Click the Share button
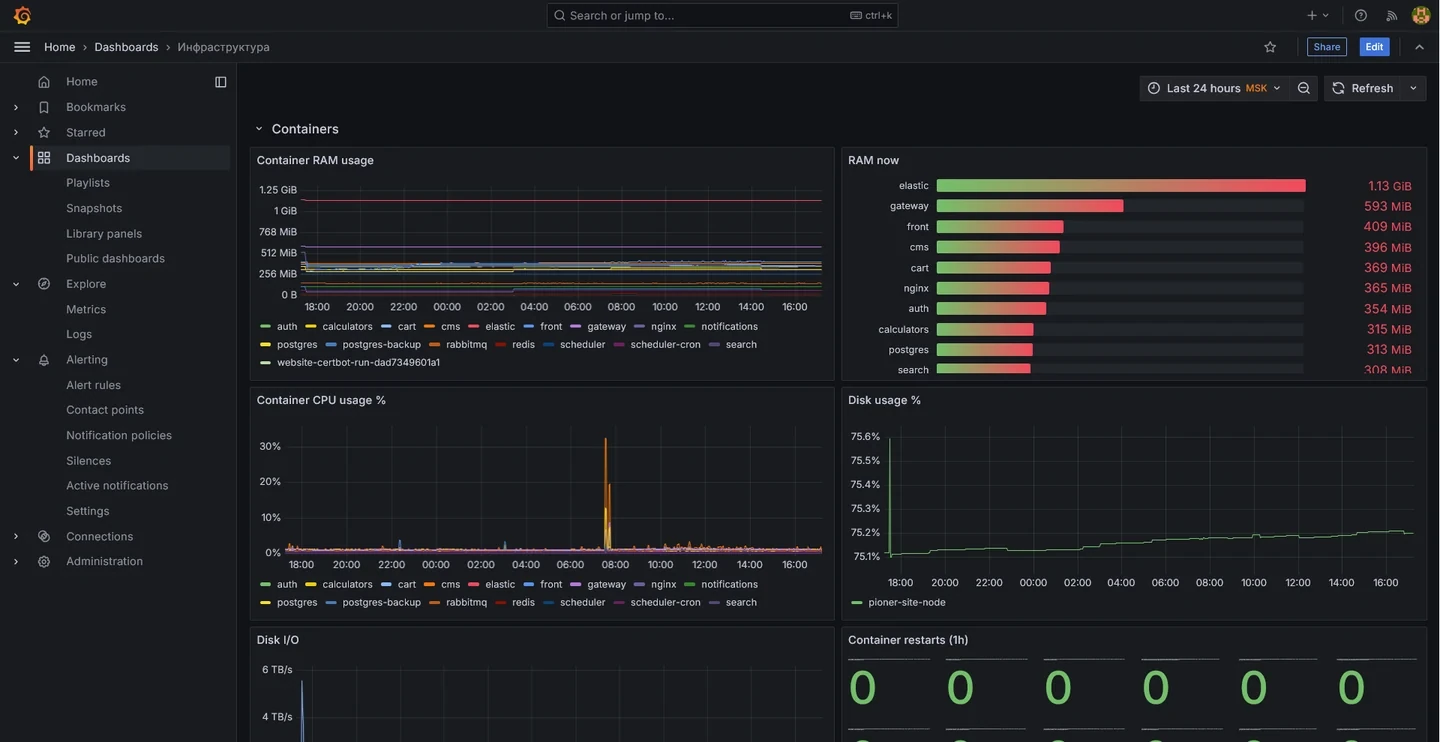1440x742 pixels. [x=1327, y=47]
